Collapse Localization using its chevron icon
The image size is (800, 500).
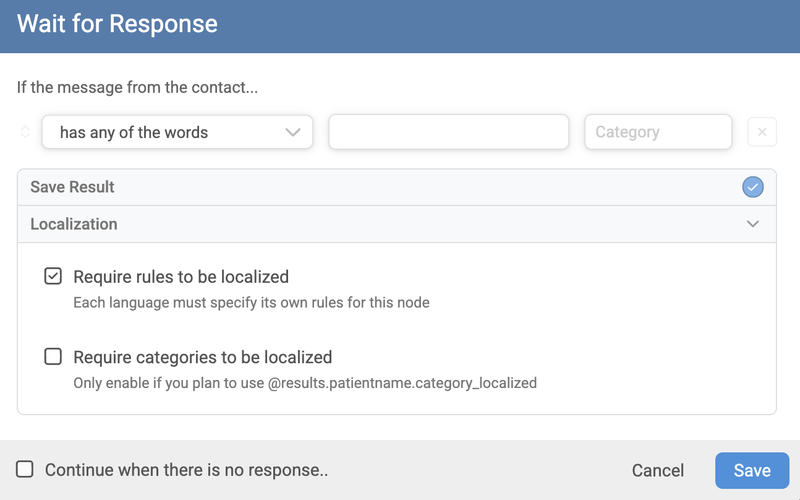(753, 224)
